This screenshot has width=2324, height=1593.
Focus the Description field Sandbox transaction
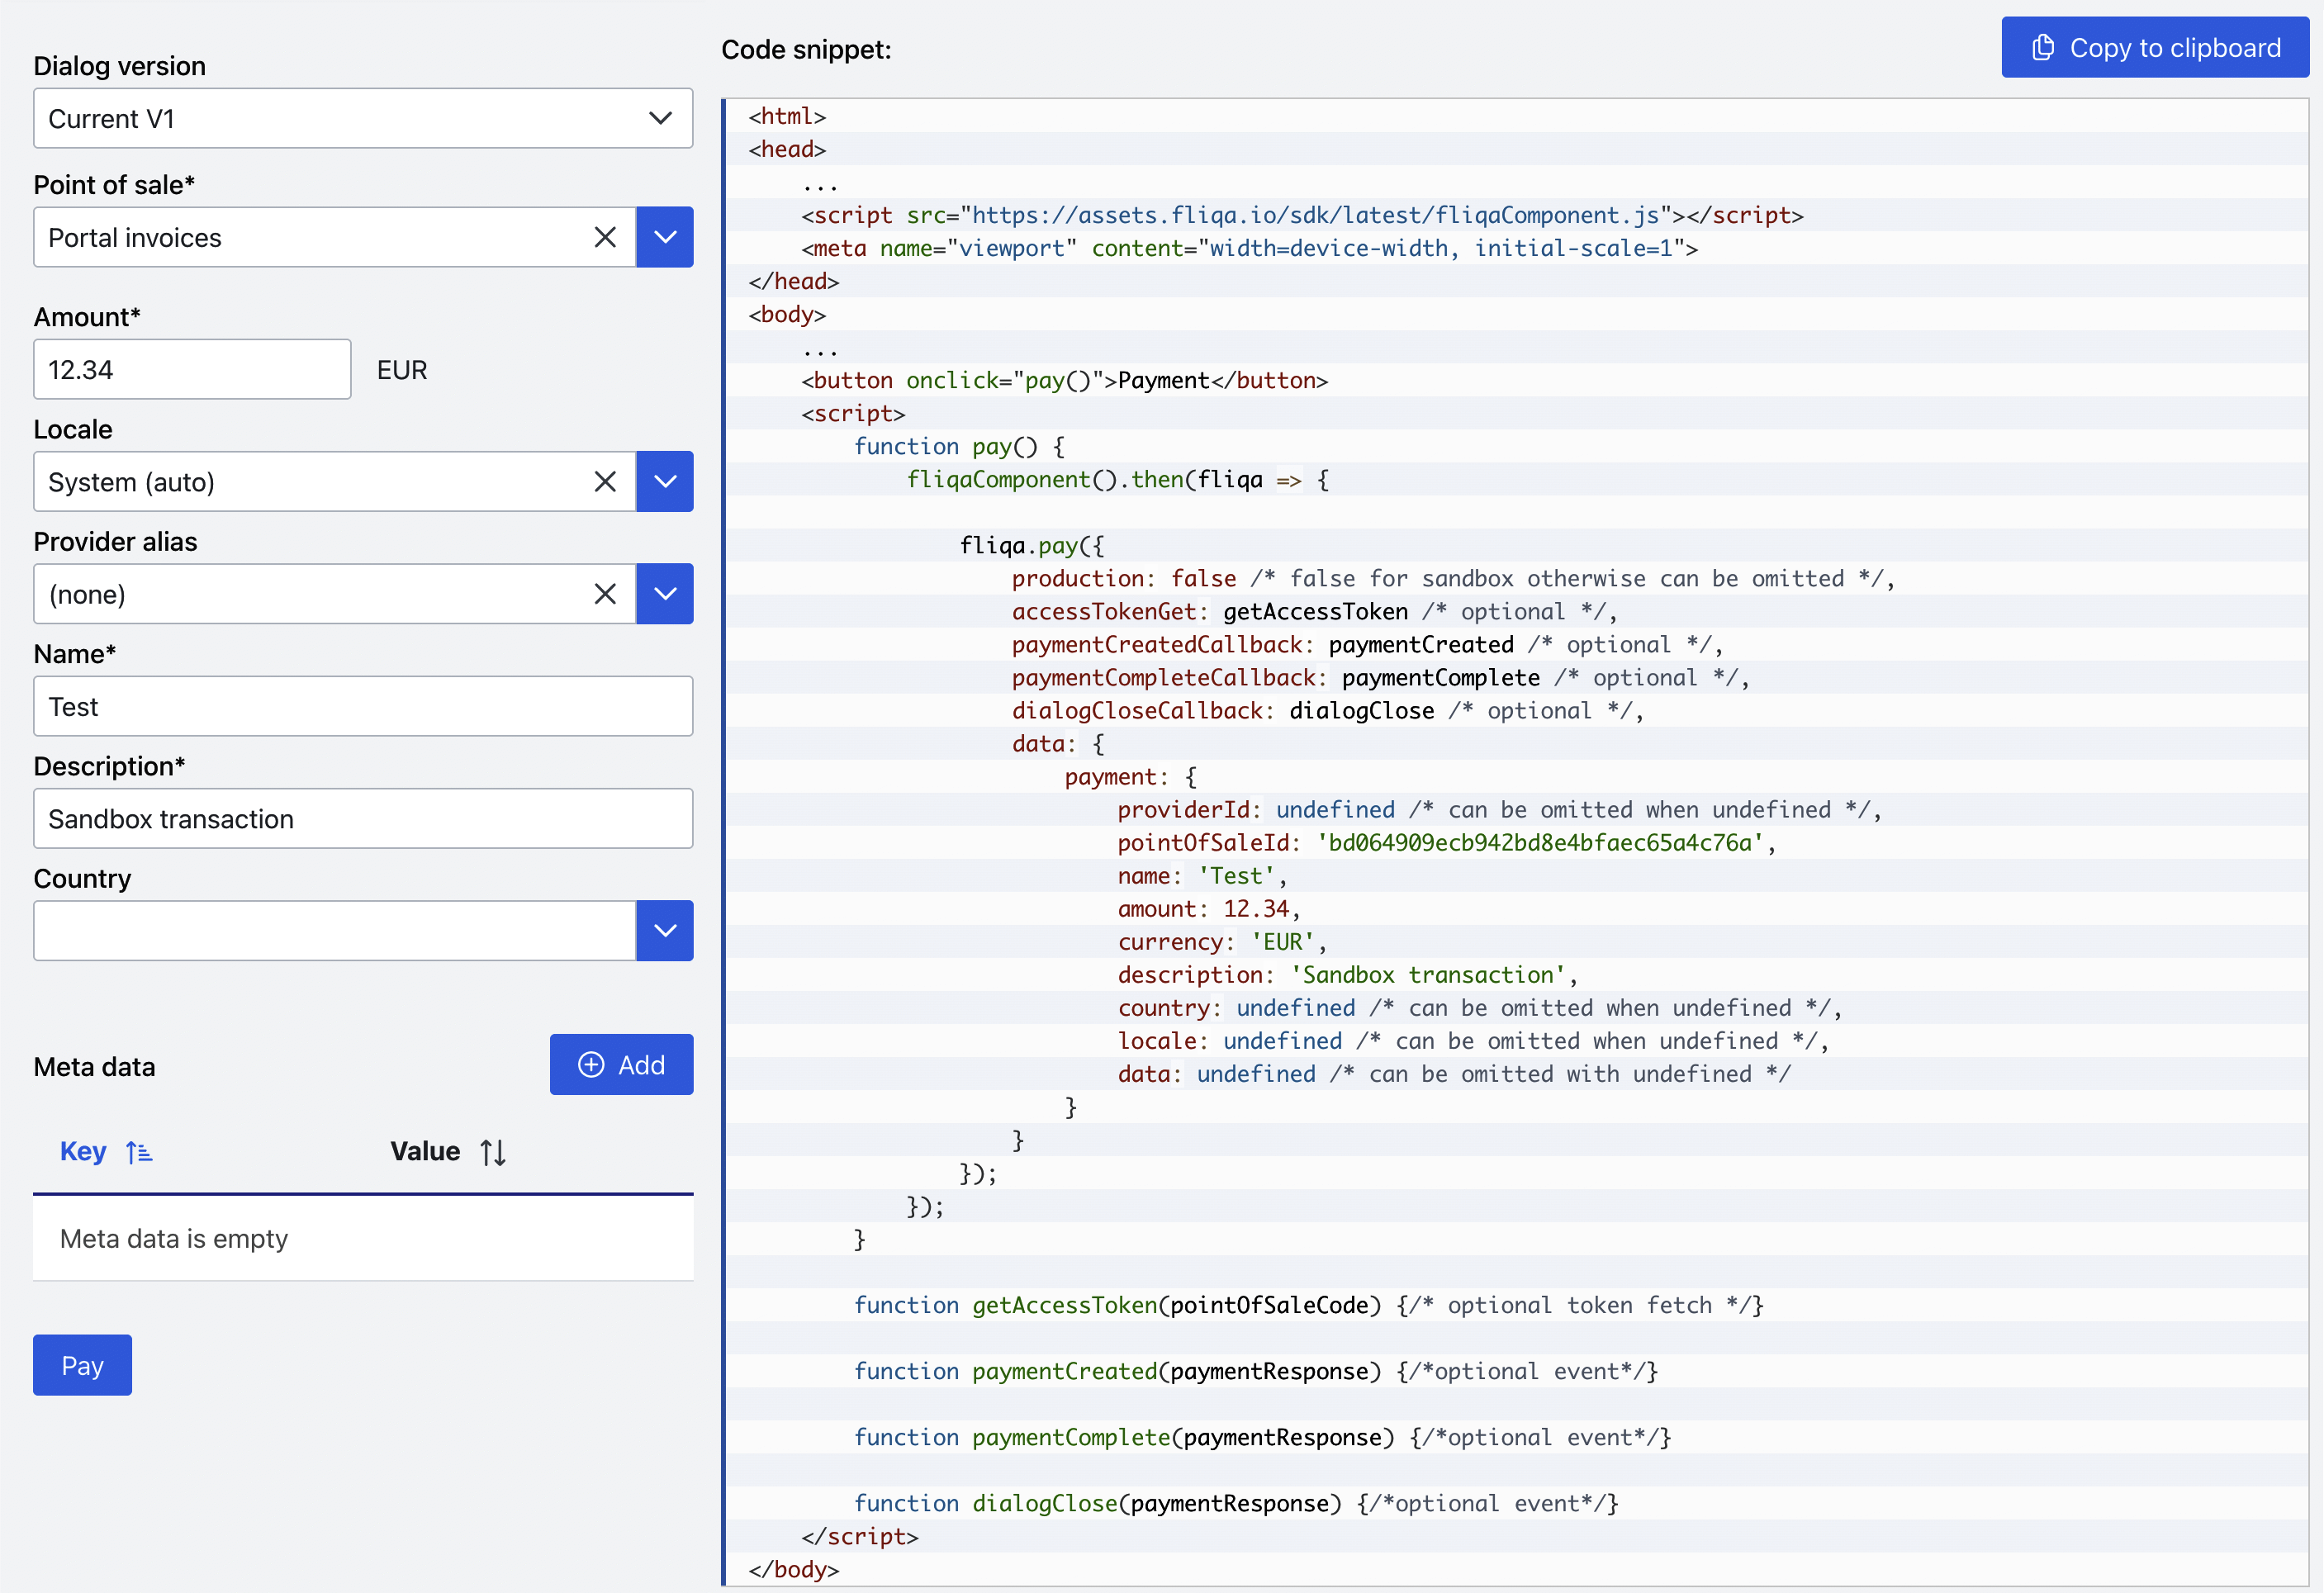click(363, 818)
